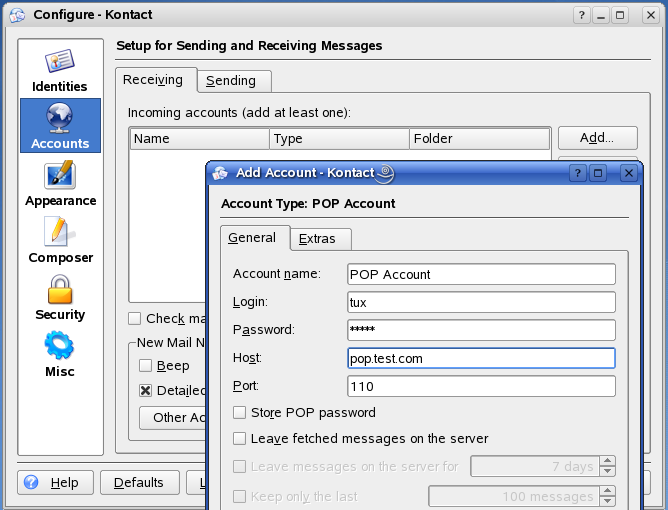Screen dimensions: 668x510
Task: Toggle Keep only the last messages checkbox
Action: (239, 496)
